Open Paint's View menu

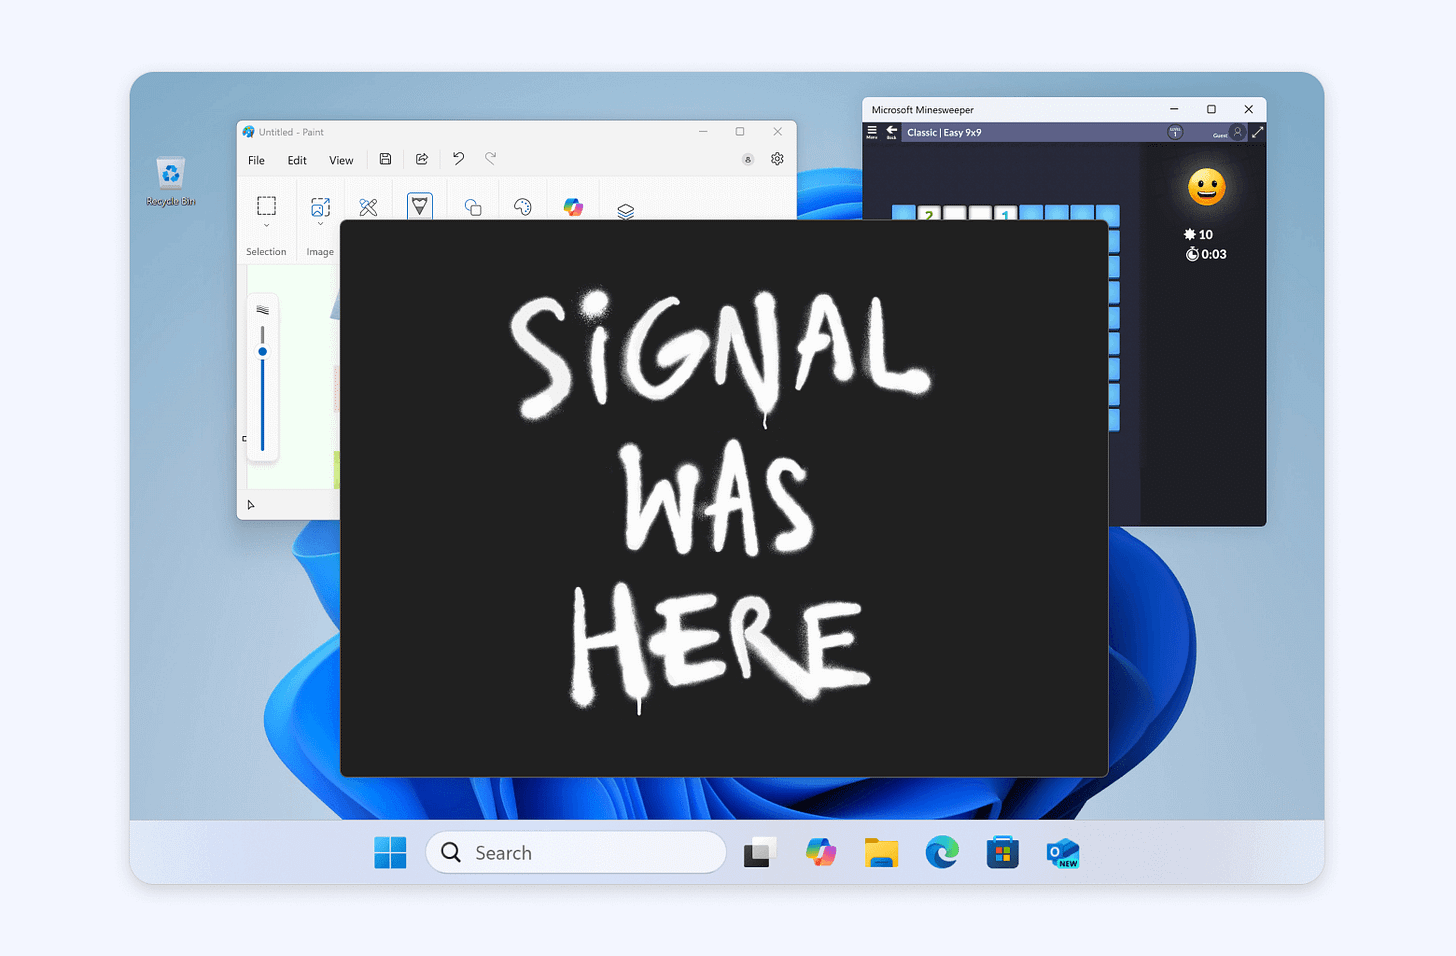pos(341,160)
